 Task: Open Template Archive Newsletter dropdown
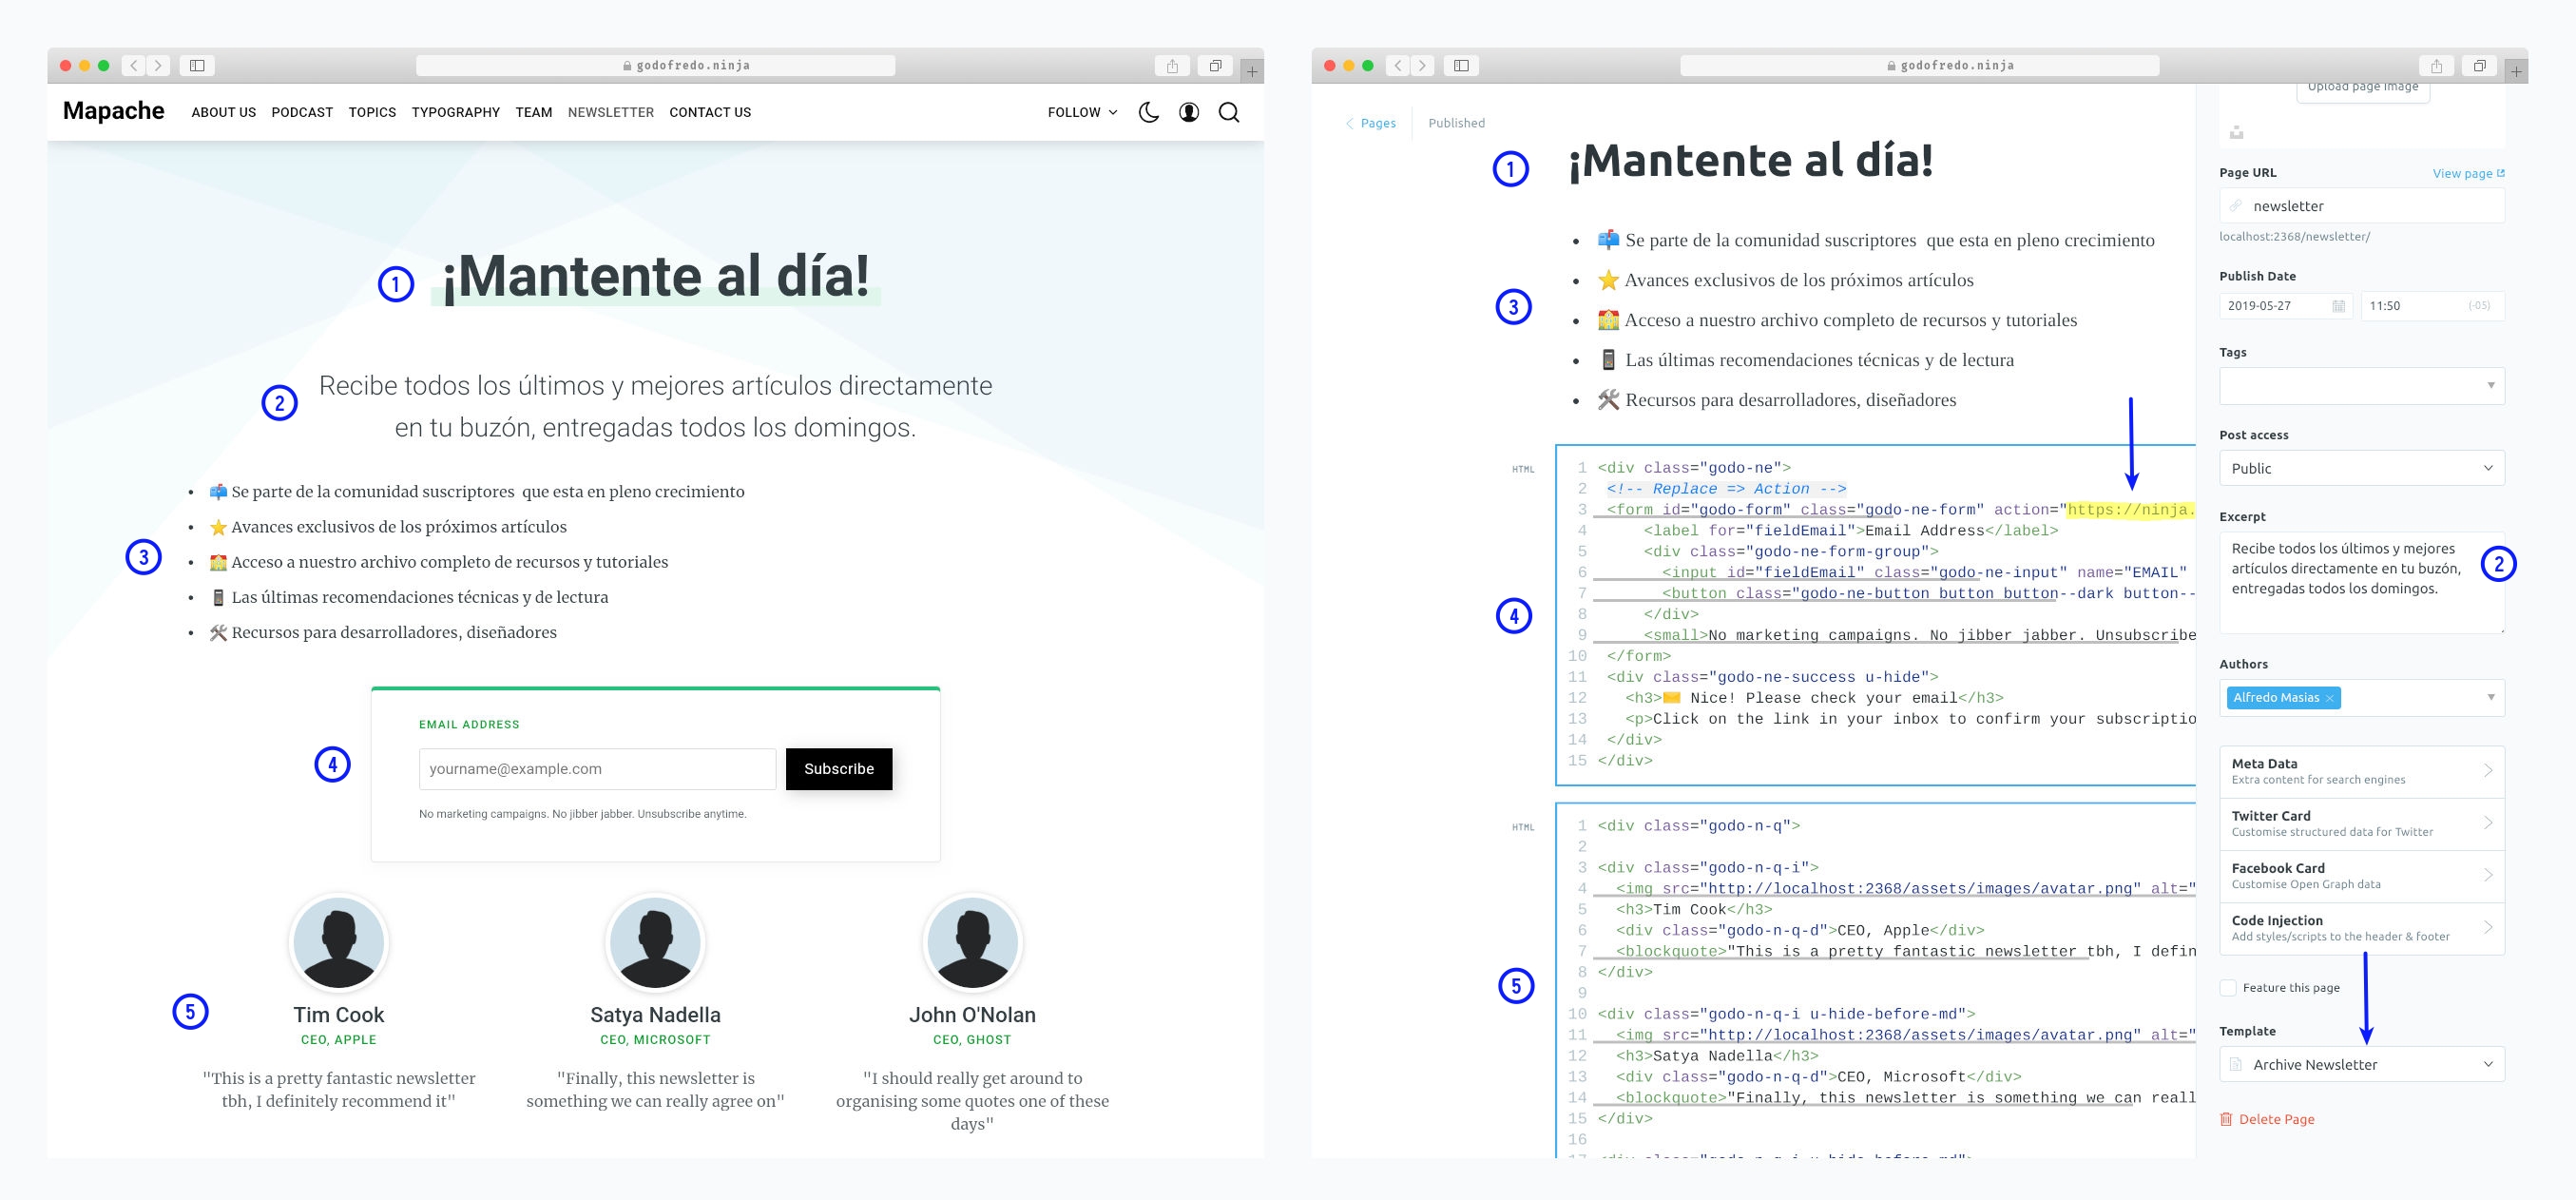pyautogui.click(x=2361, y=1065)
